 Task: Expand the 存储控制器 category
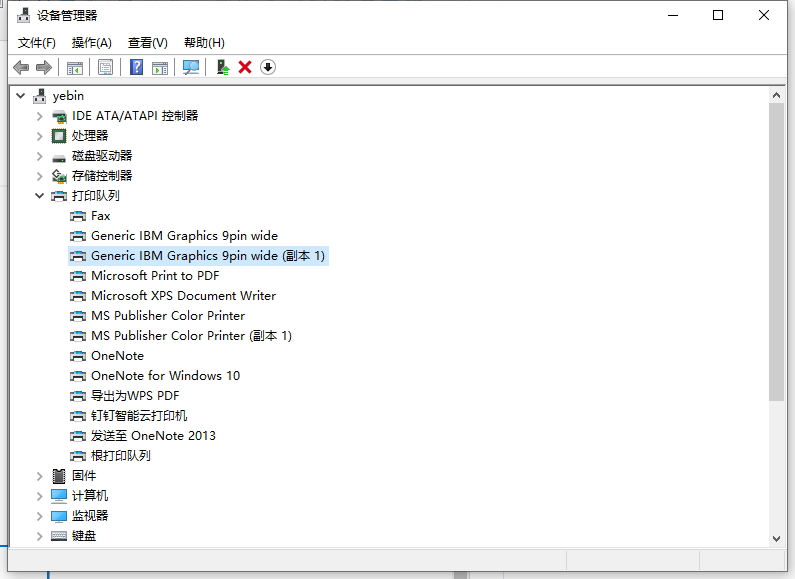pos(40,176)
